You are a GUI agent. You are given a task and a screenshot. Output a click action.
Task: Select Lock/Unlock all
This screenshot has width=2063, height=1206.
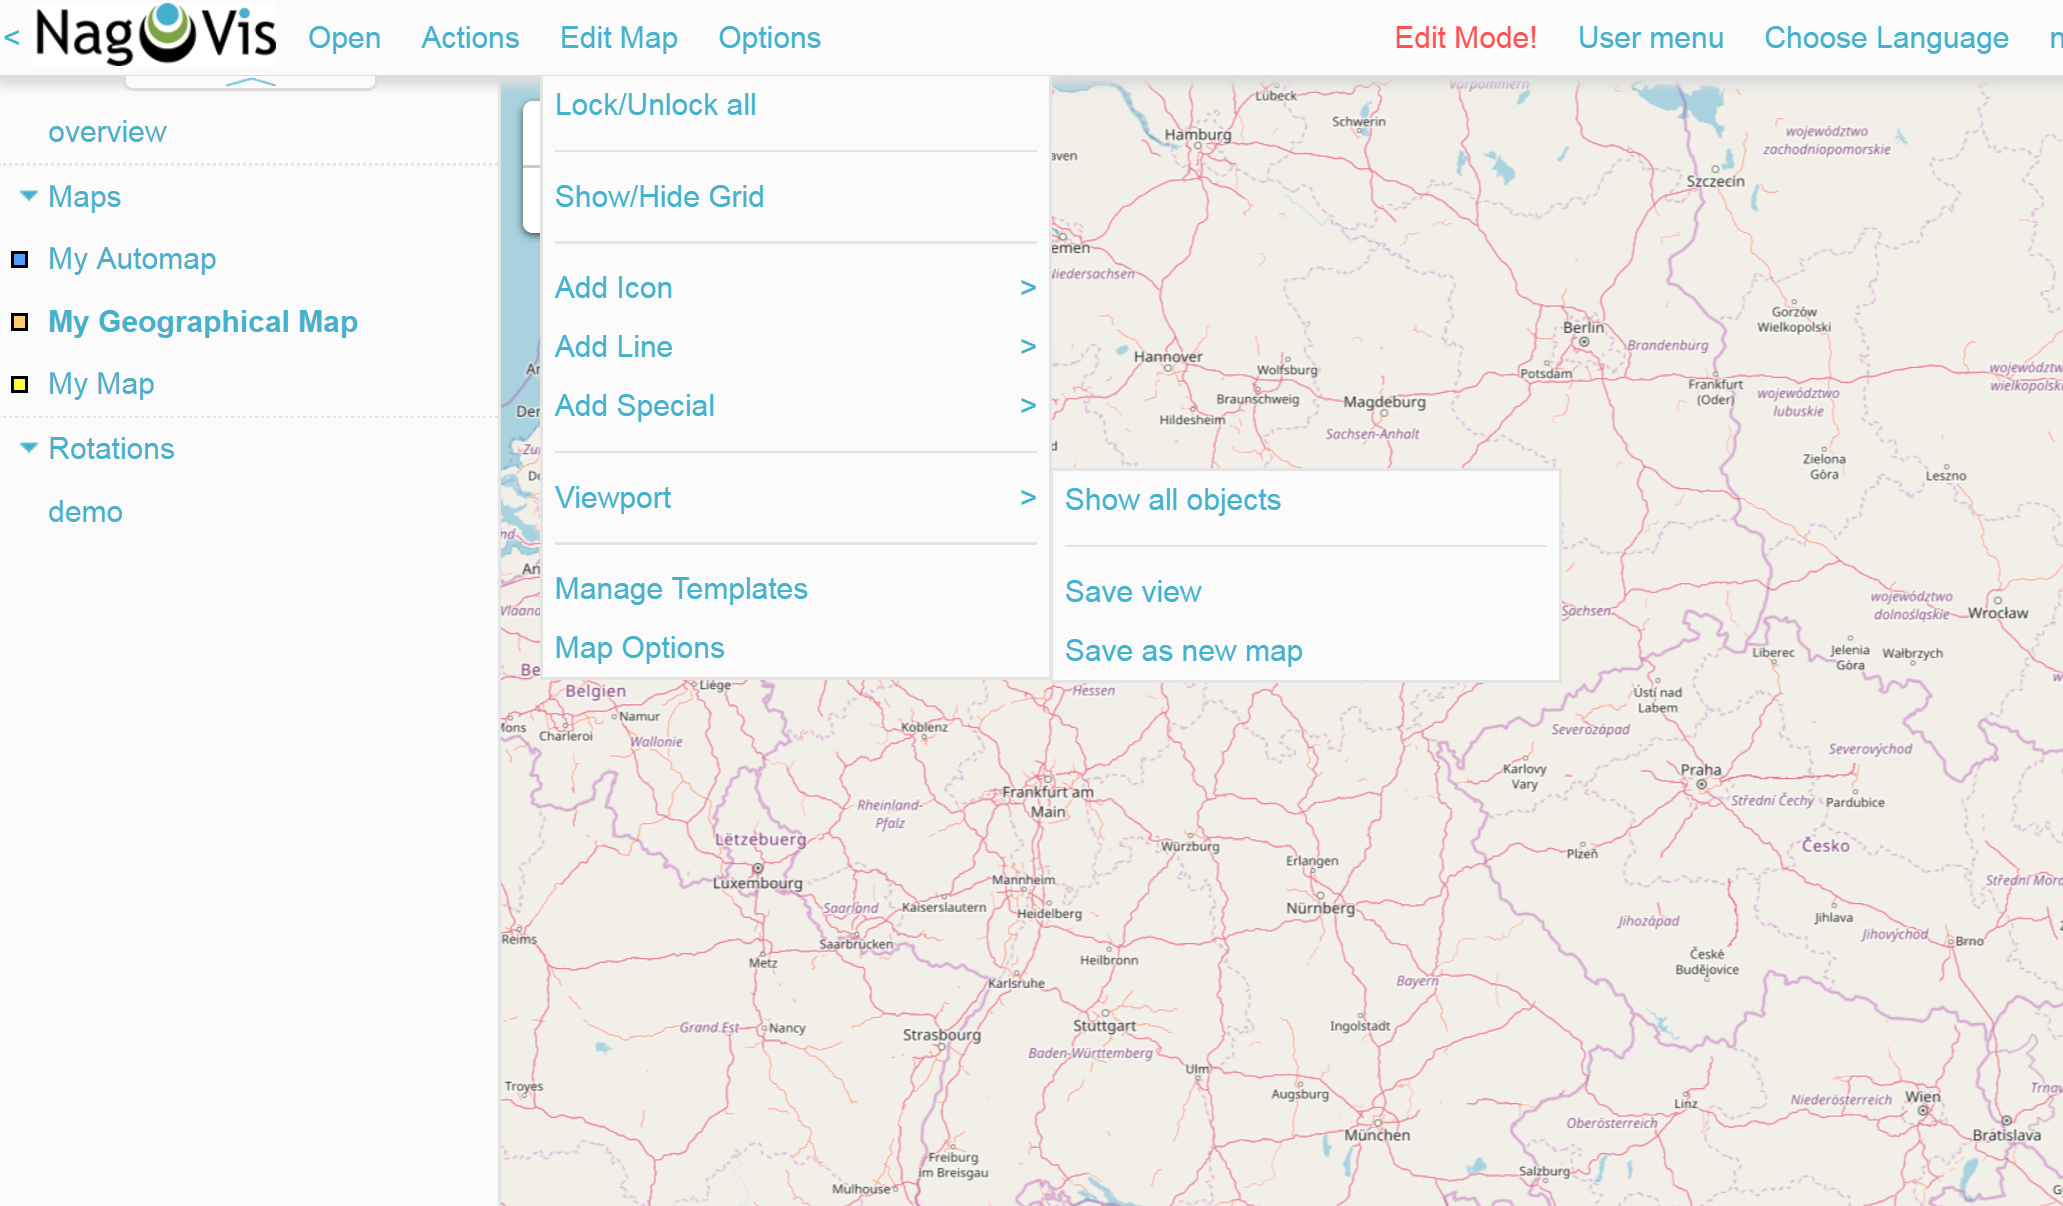click(655, 105)
